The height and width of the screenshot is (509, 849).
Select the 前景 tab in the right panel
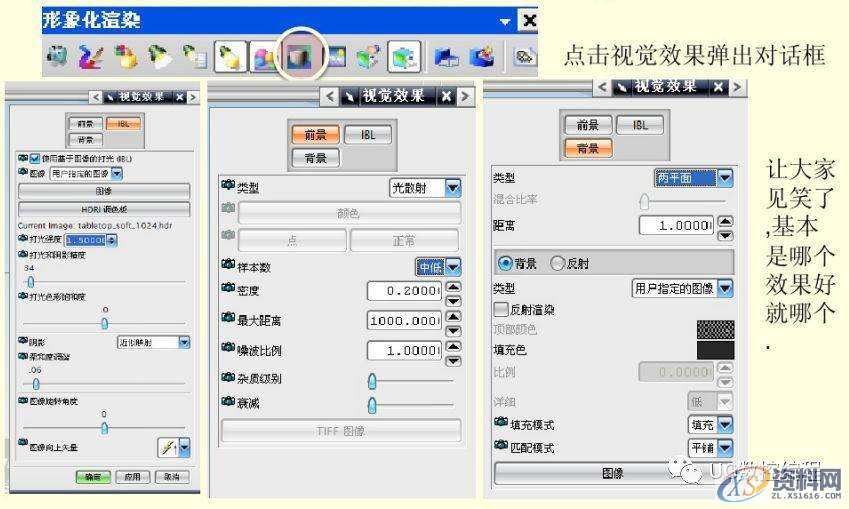pyautogui.click(x=588, y=125)
